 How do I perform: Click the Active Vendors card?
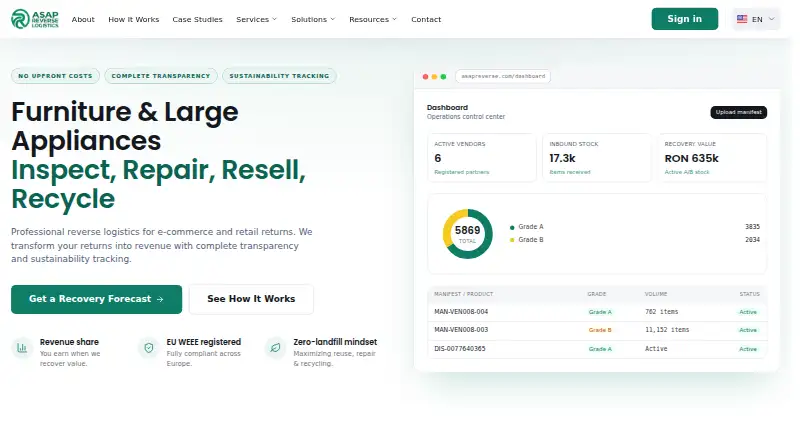pyautogui.click(x=482, y=158)
